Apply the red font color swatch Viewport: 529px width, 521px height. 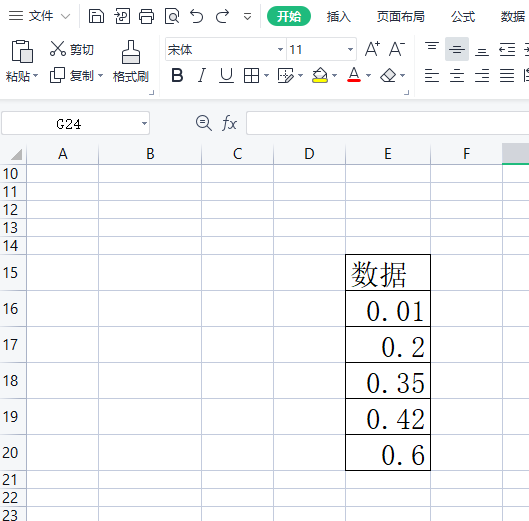[x=354, y=75]
